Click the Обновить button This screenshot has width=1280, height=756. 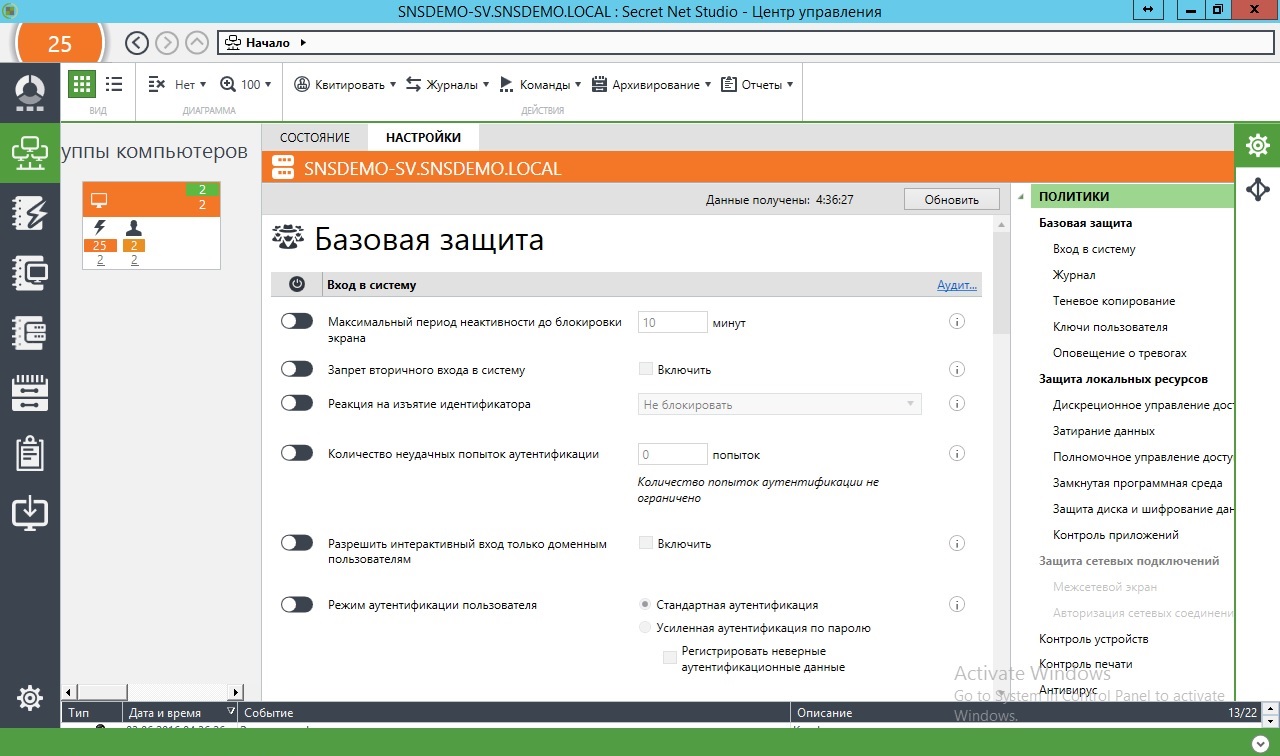(x=951, y=199)
